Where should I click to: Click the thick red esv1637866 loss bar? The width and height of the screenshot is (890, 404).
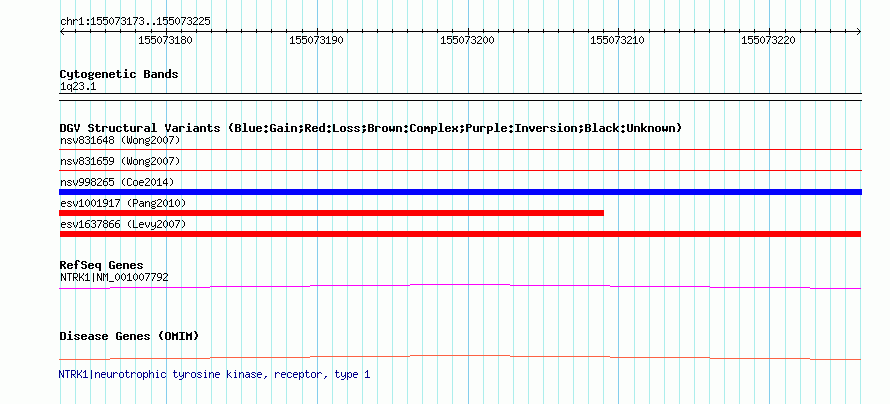(x=460, y=234)
